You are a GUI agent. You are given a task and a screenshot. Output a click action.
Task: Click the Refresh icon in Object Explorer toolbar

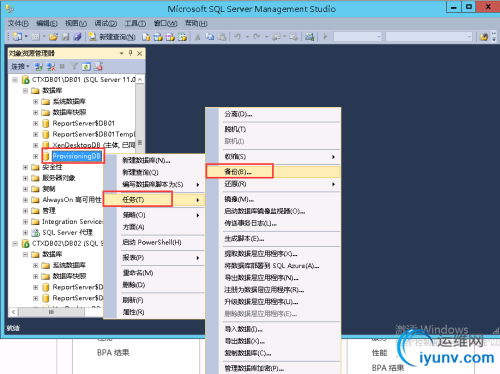[x=86, y=67]
